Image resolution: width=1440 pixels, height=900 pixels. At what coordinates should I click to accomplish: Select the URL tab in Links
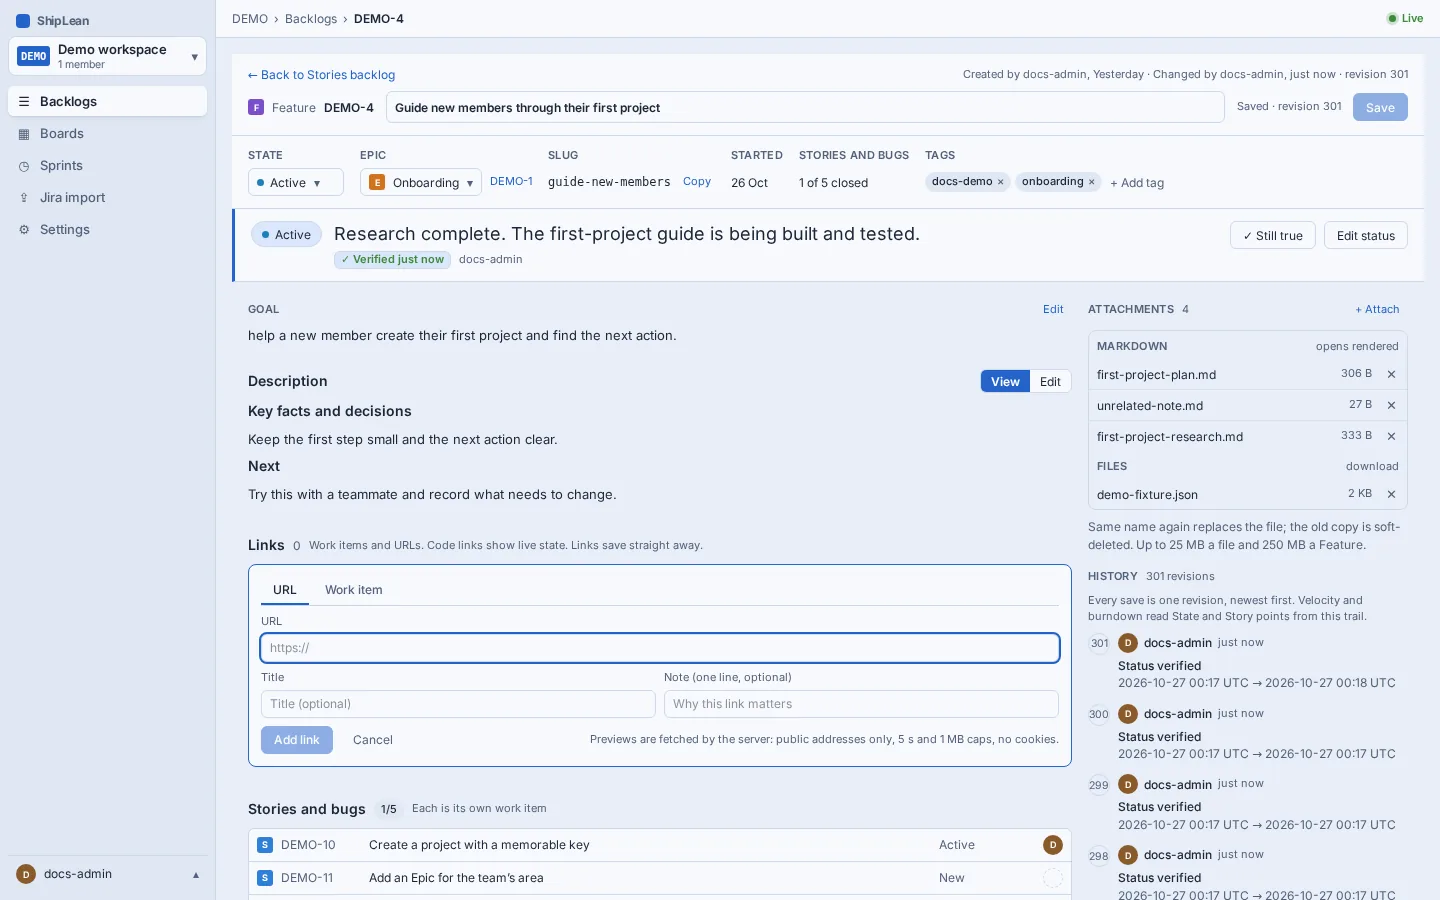pos(285,590)
